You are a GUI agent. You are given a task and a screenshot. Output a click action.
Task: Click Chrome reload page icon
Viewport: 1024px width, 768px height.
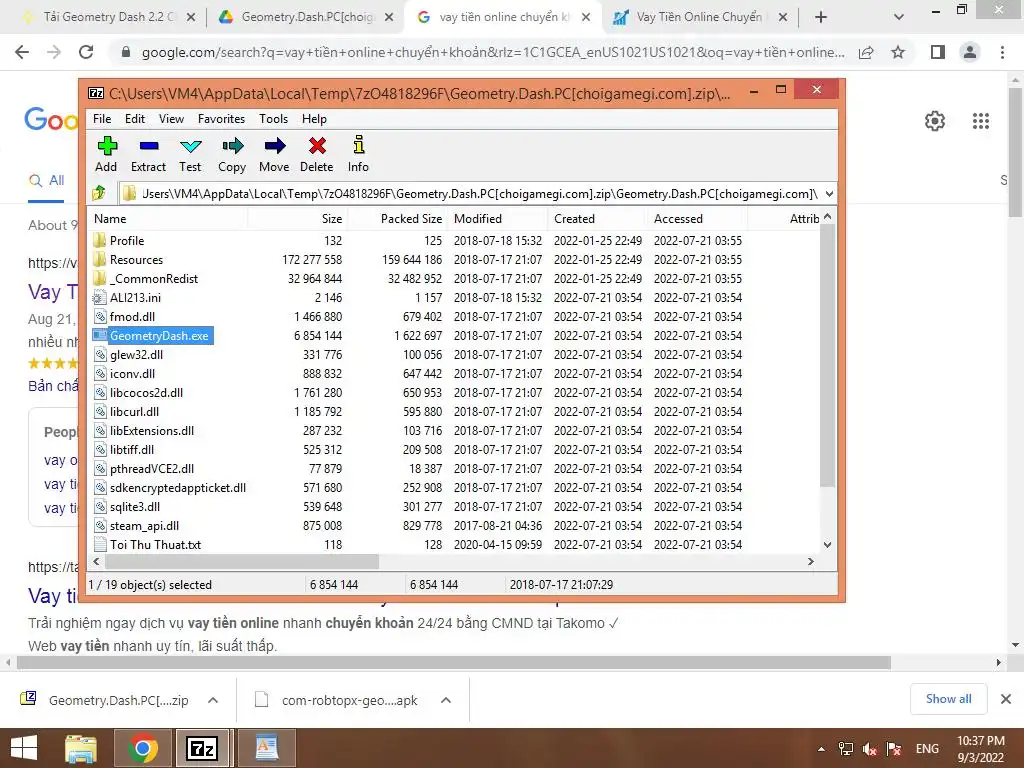click(x=86, y=52)
